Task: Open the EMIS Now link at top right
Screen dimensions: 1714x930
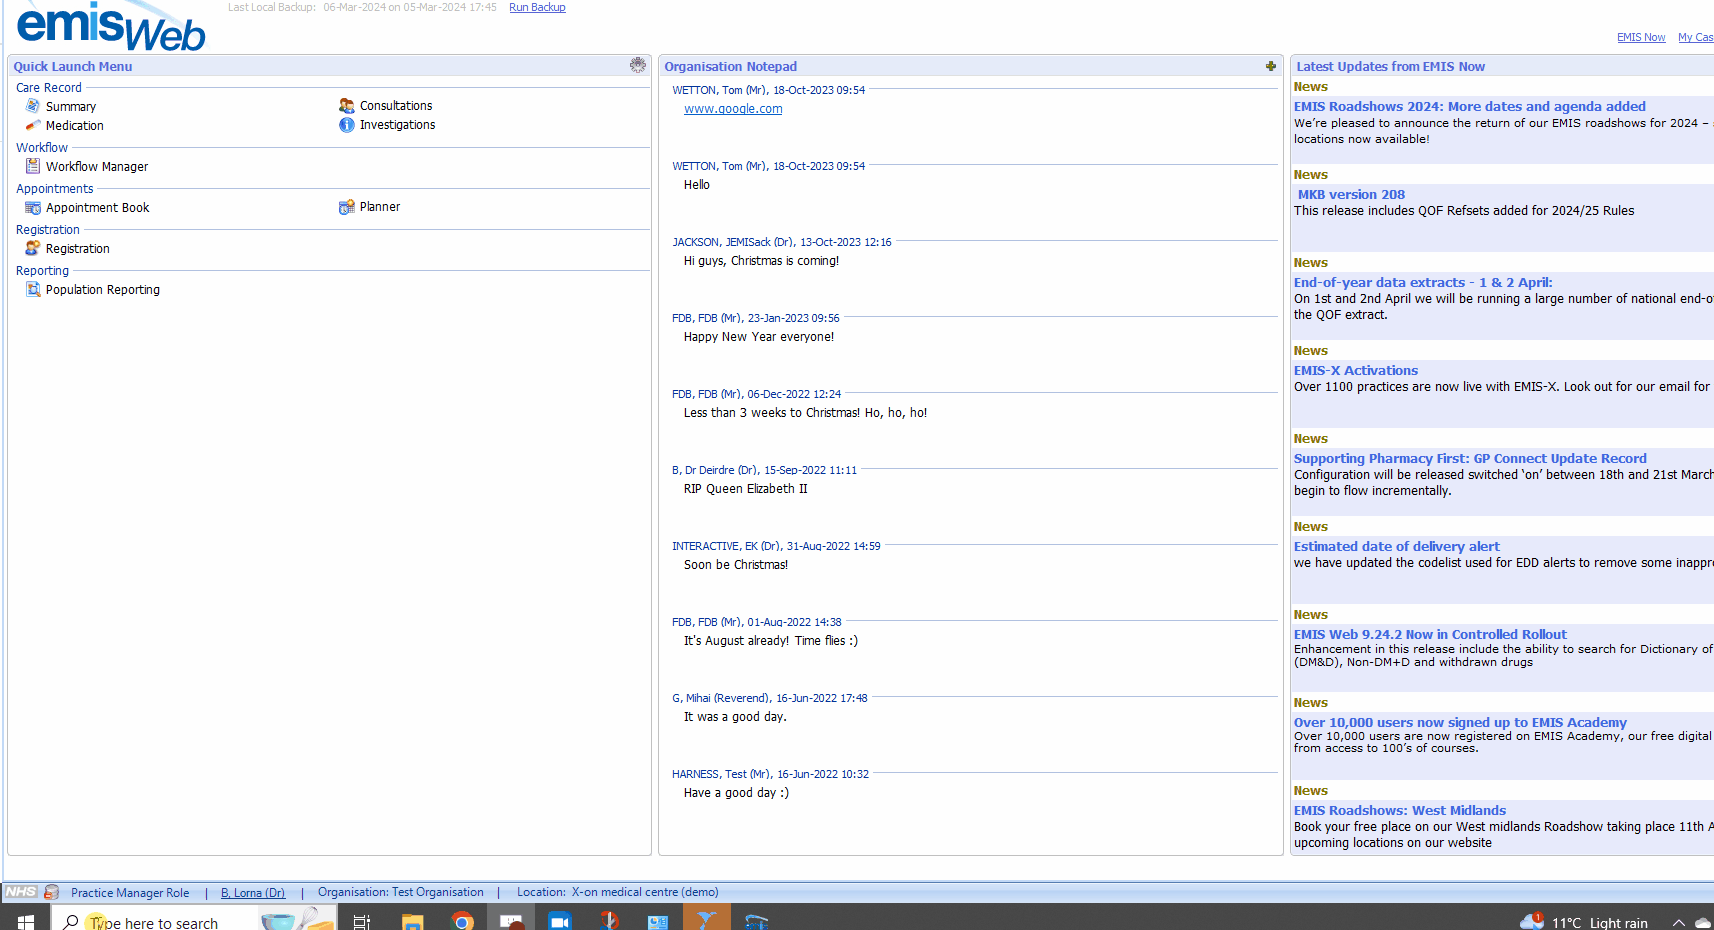Action: (1641, 37)
